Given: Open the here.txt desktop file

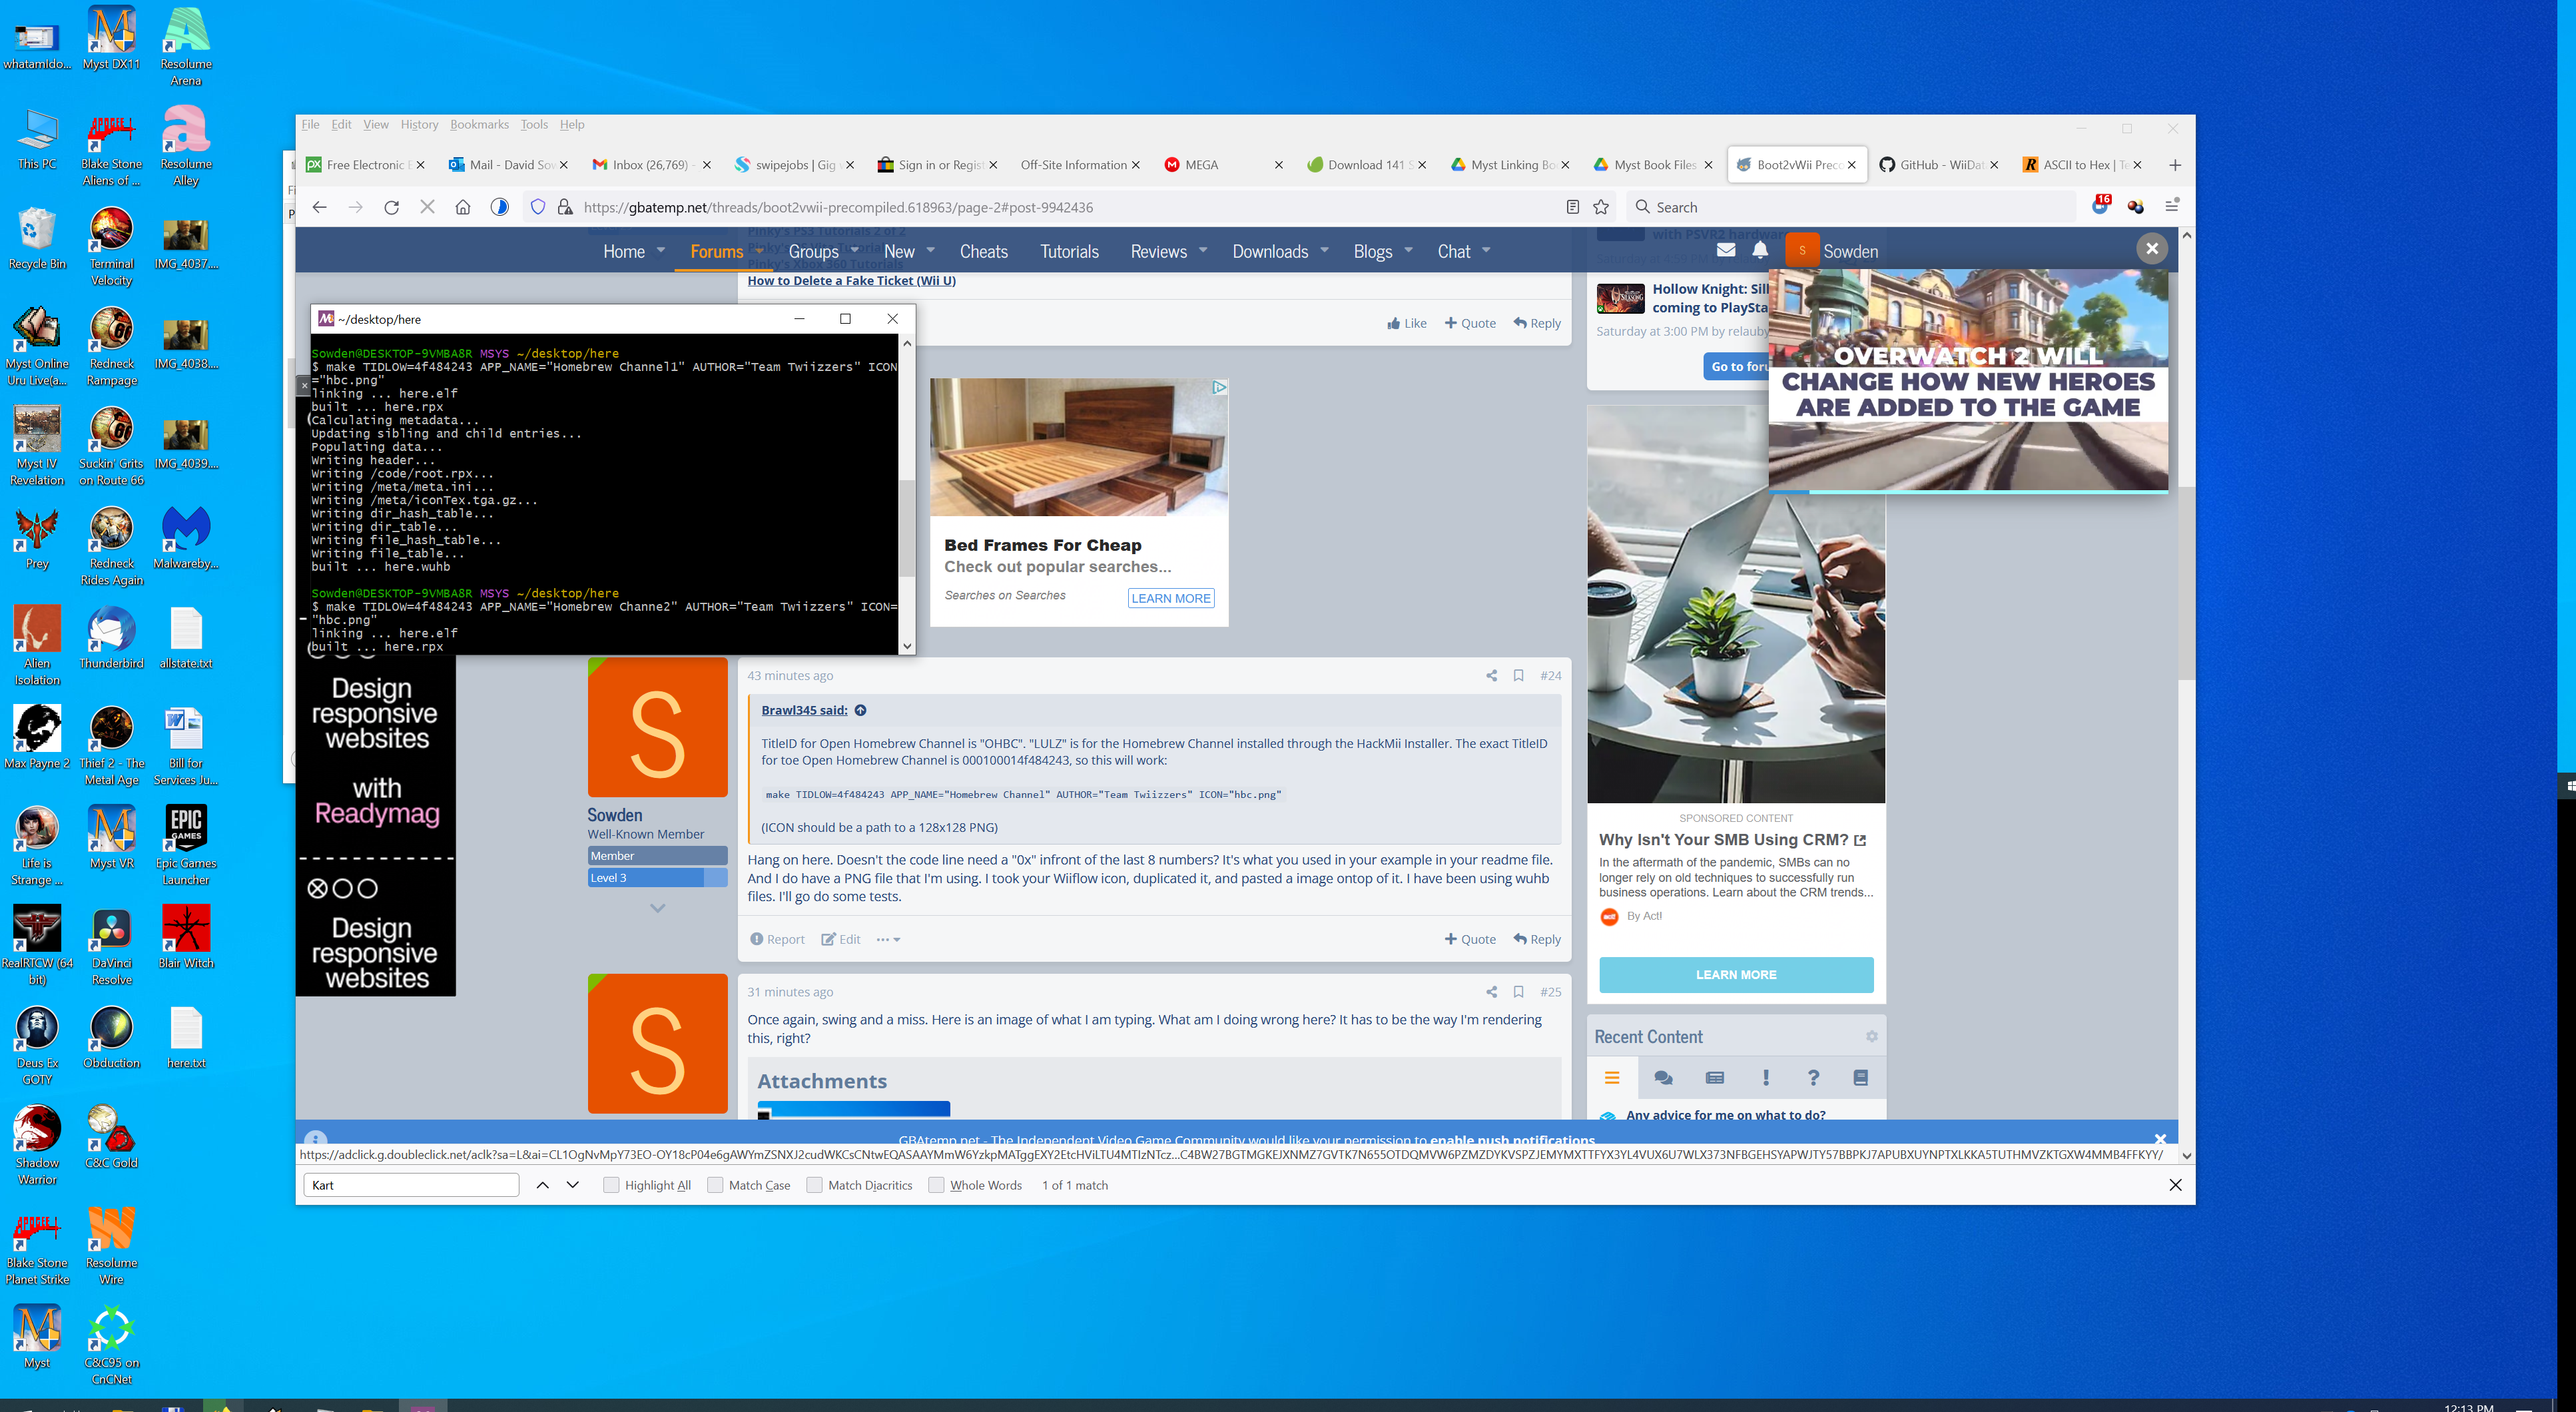Looking at the screenshot, I should tap(186, 1038).
